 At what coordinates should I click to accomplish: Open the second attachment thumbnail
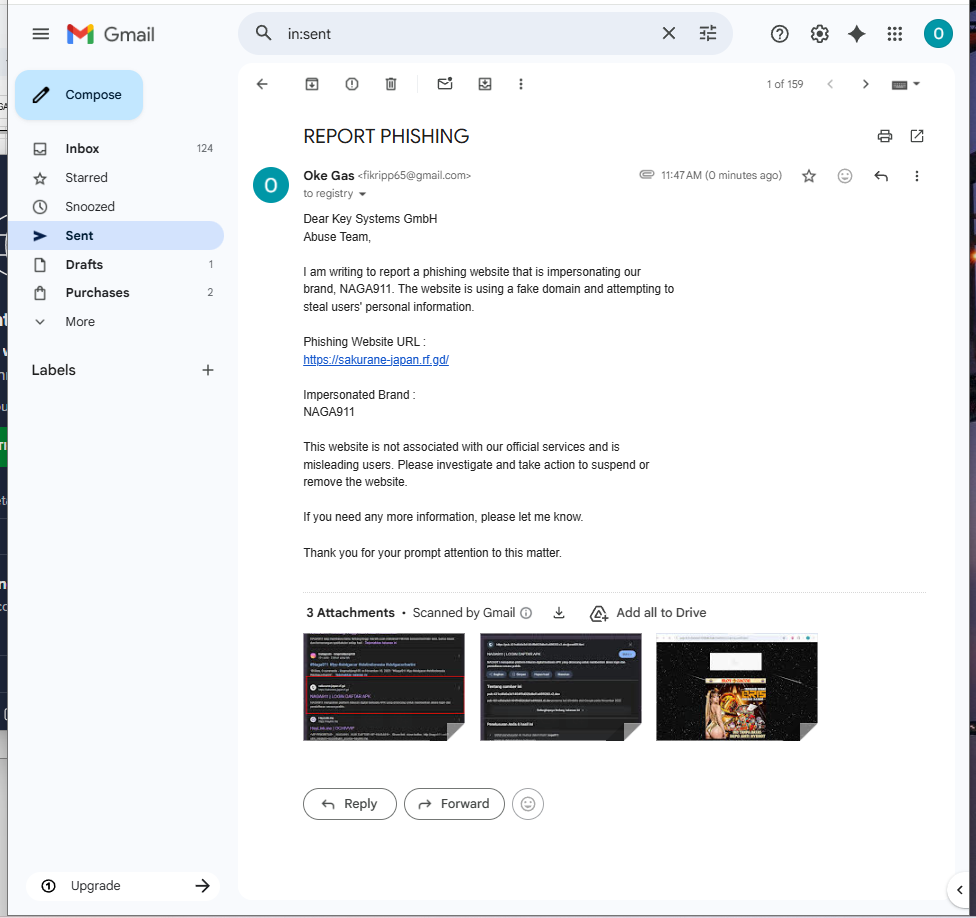(x=560, y=687)
